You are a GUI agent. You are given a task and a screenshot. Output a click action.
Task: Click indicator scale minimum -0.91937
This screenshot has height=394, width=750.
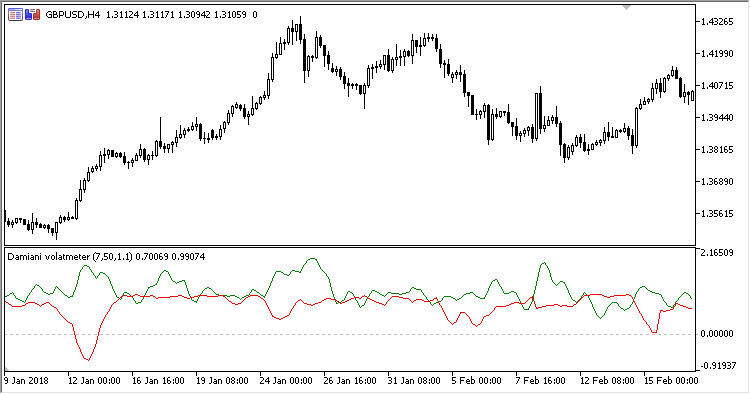717,366
